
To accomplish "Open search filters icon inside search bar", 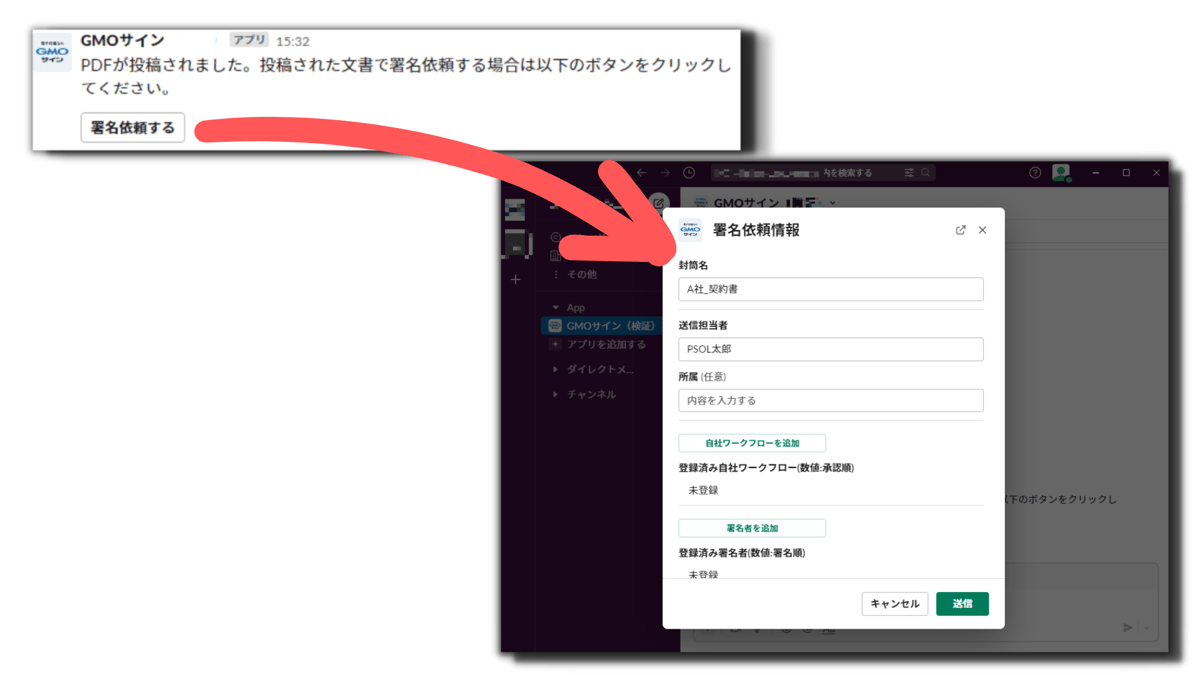I will [910, 172].
